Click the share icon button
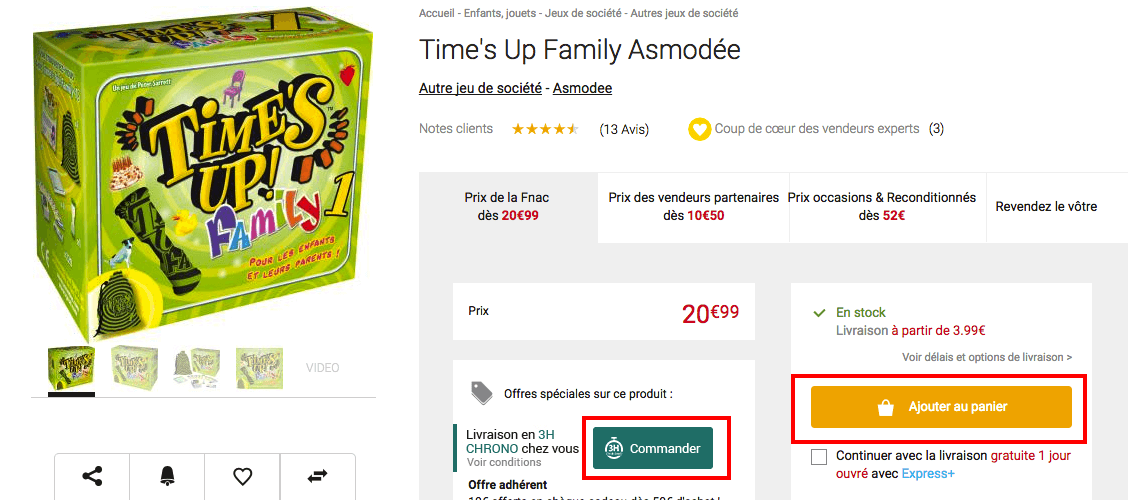Image resolution: width=1128 pixels, height=500 pixels. (92, 476)
